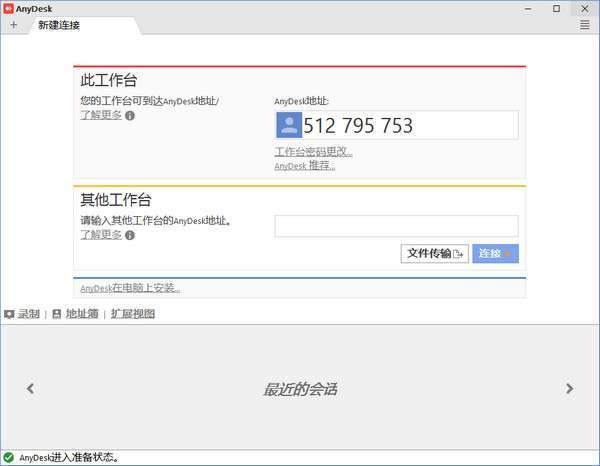Open AnyDesk在电脑上安装 link
Image resolution: width=600 pixels, height=466 pixels.
[x=130, y=288]
